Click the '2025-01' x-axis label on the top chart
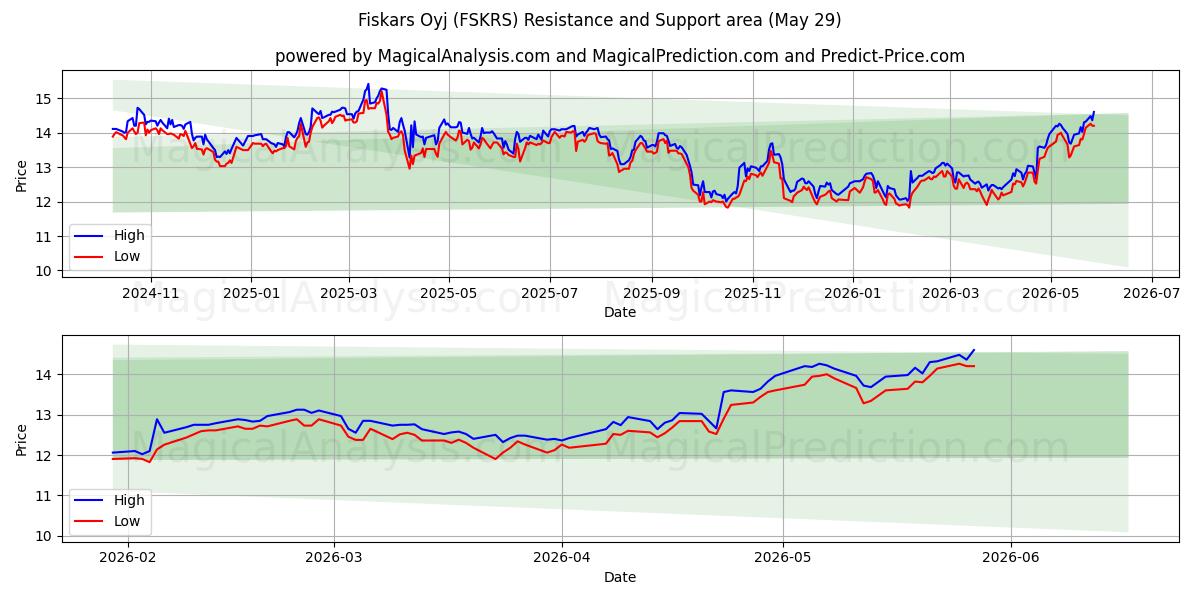 point(250,294)
